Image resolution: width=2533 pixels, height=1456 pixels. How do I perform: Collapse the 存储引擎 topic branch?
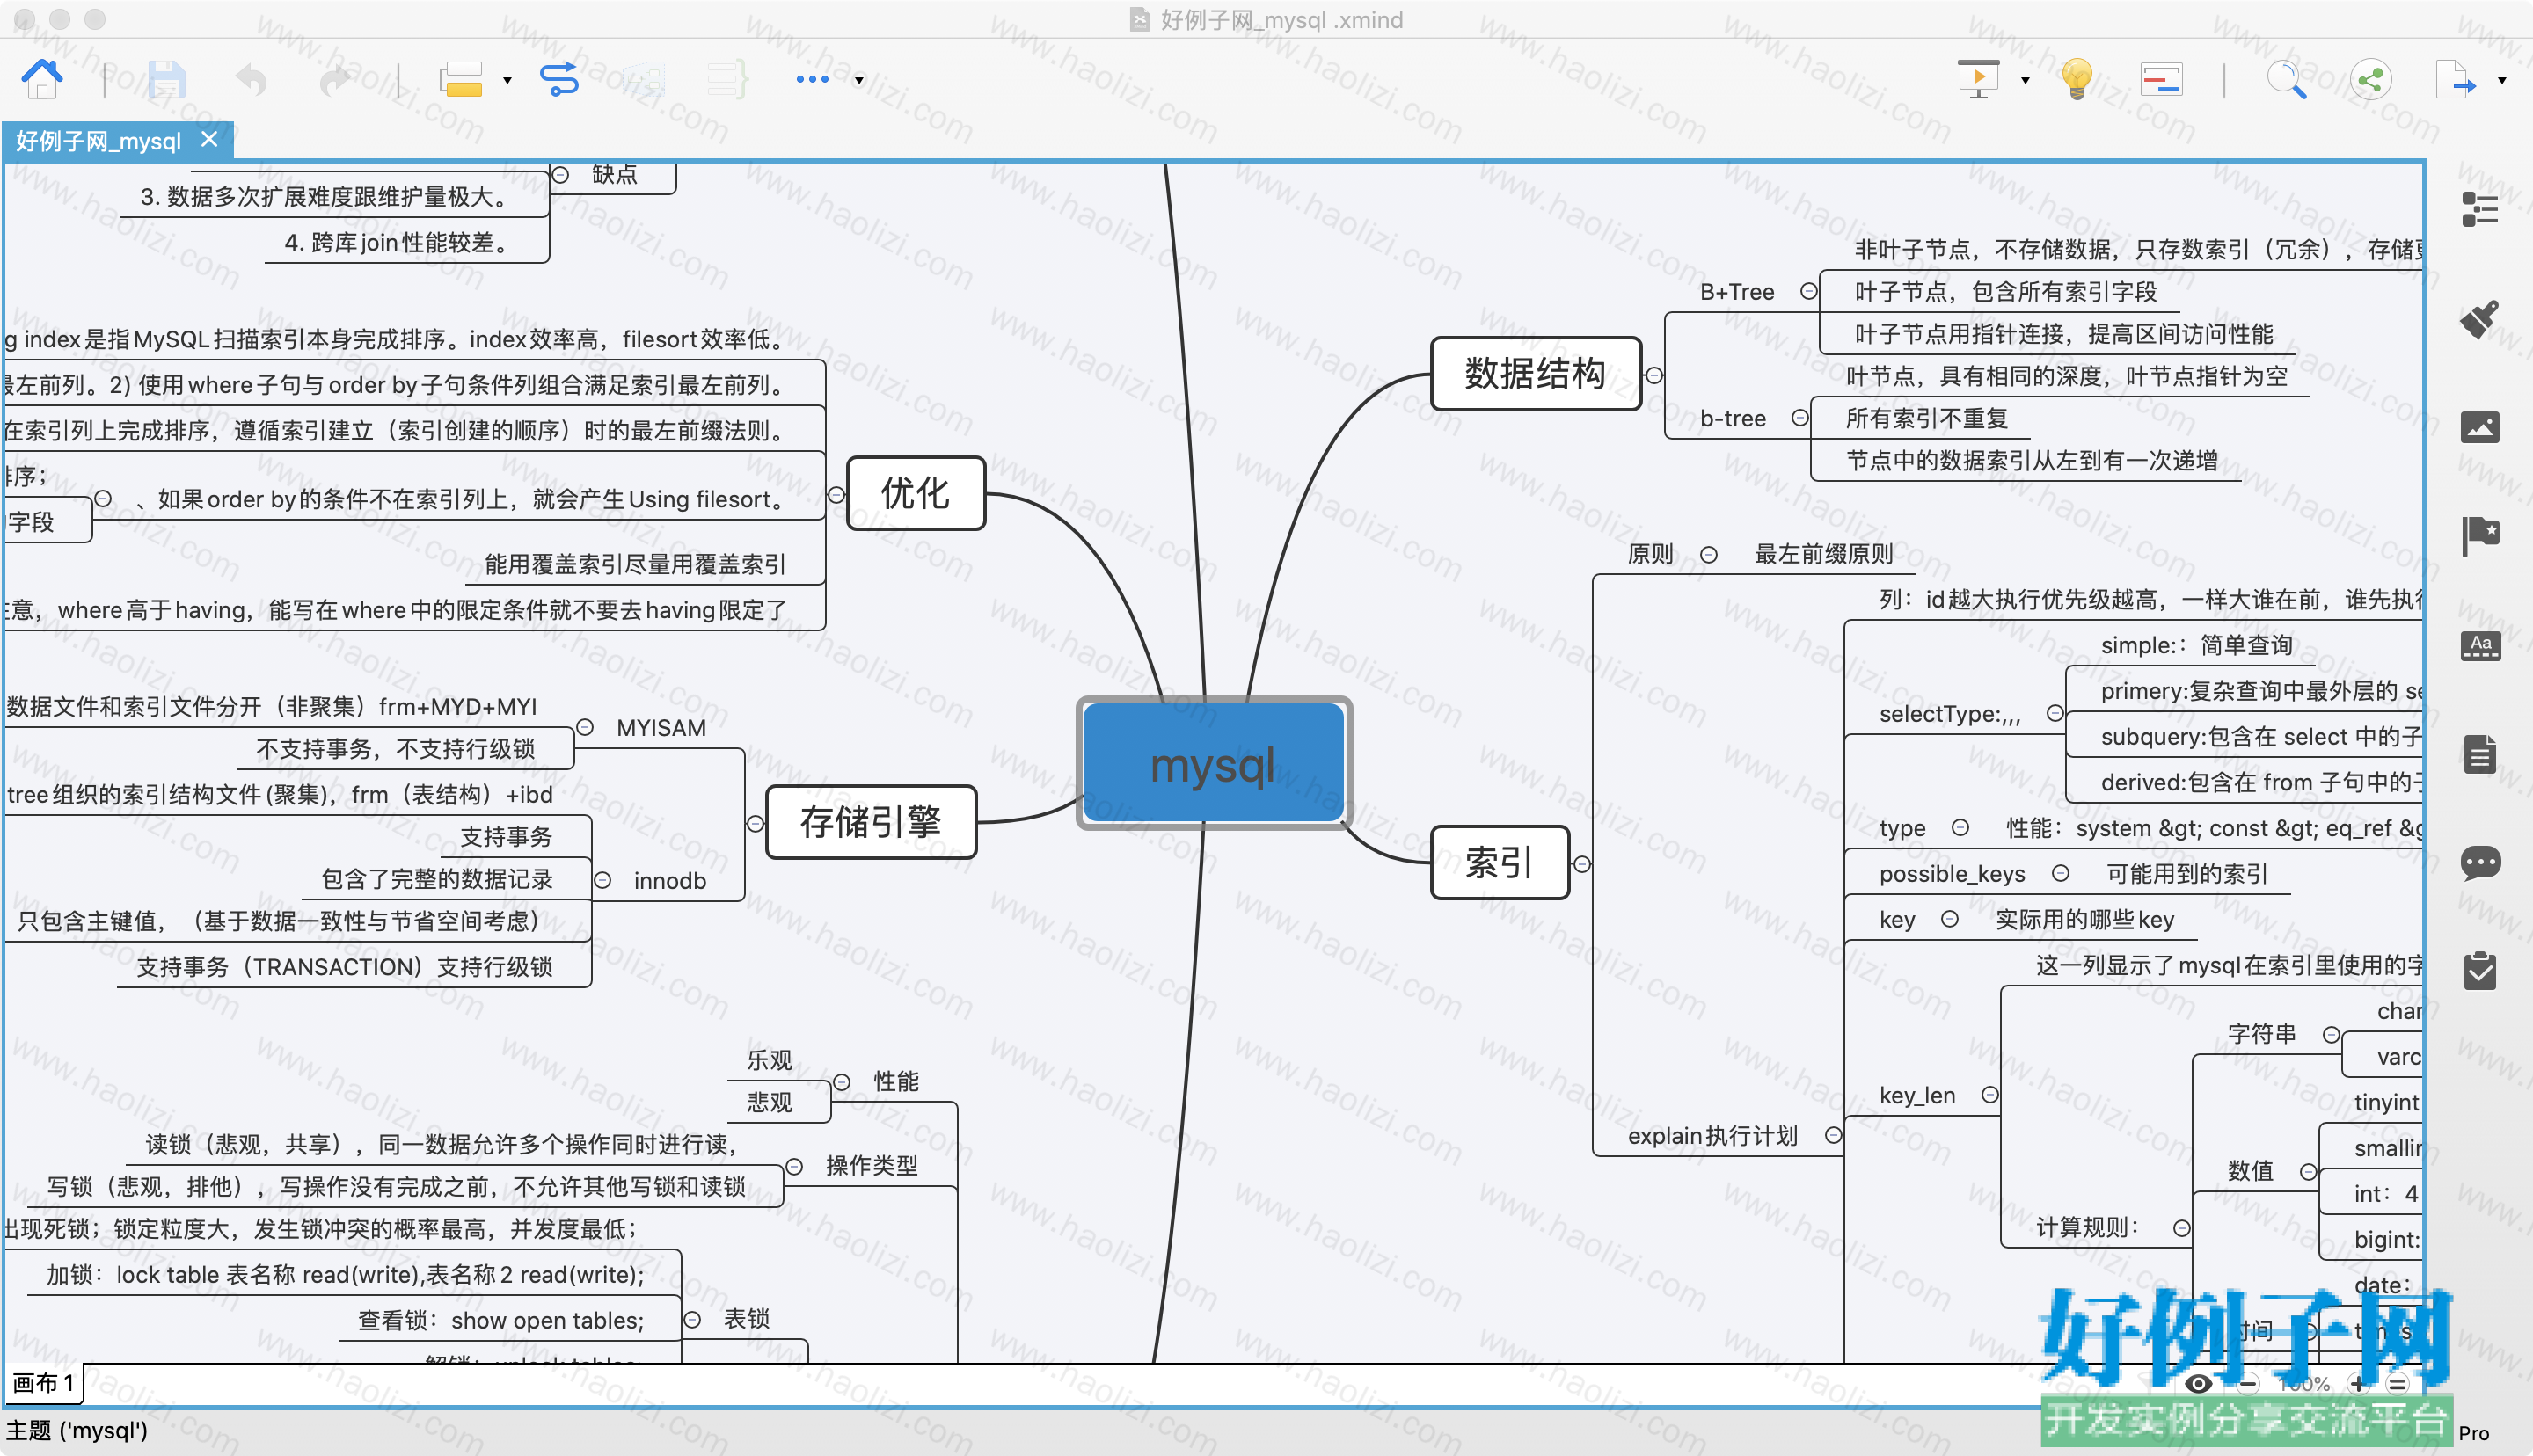[755, 824]
